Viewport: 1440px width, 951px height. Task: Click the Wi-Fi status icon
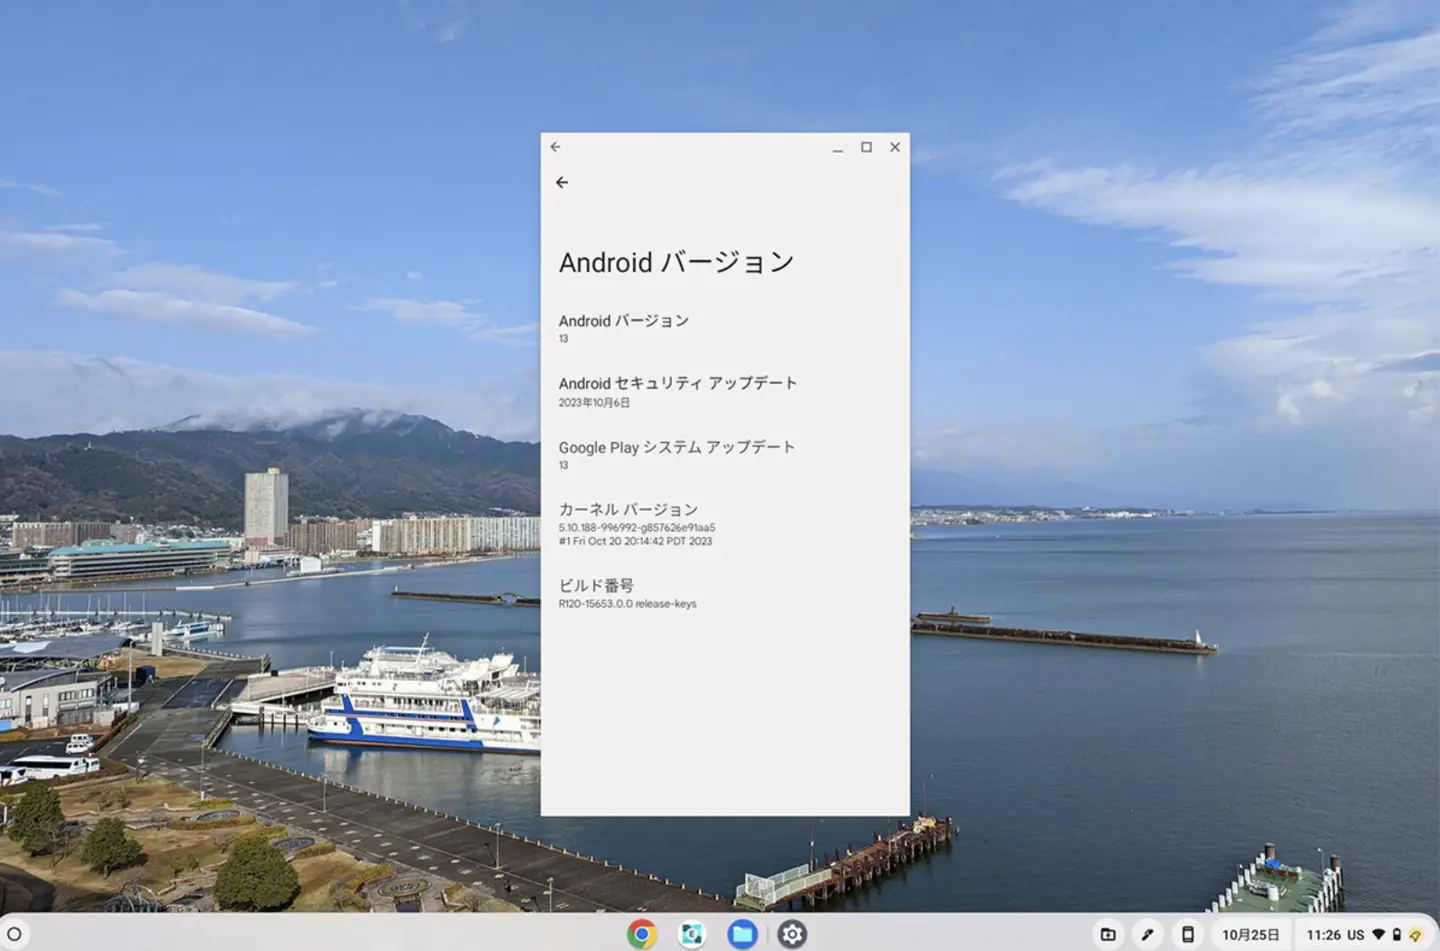coord(1379,935)
